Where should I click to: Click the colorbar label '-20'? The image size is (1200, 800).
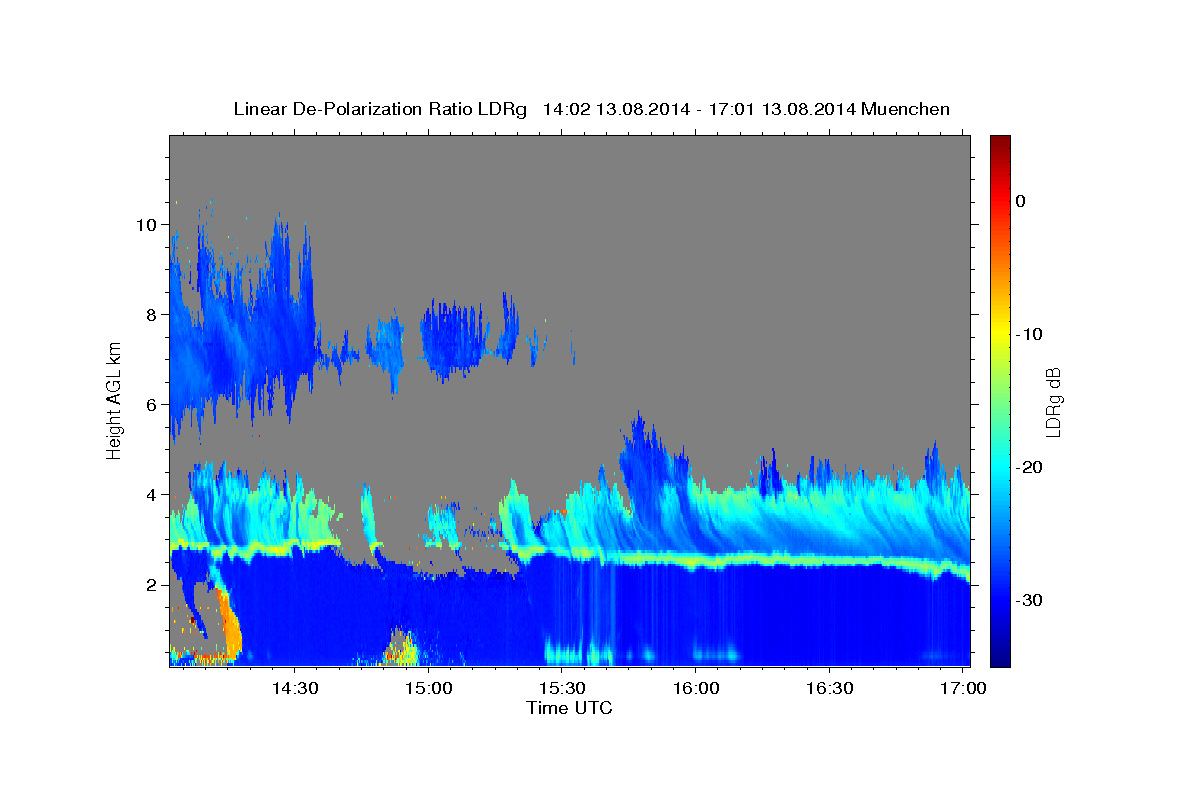pos(1029,467)
